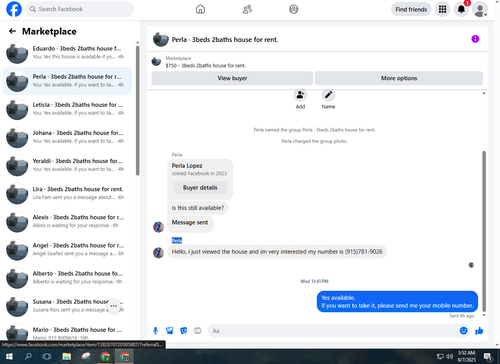Open active Chrome window on taskbar
The width and height of the screenshot is (500, 364).
pos(125,356)
